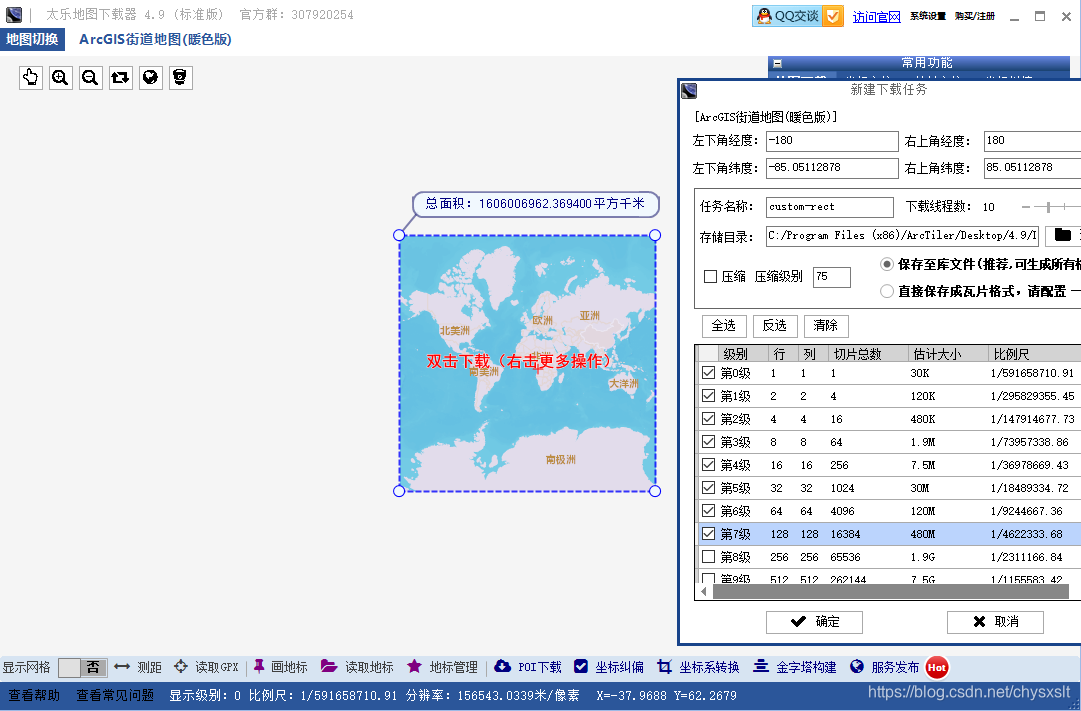The image size is (1081, 711).
Task: Open the 地图切换 map switch menu
Action: tap(32, 39)
